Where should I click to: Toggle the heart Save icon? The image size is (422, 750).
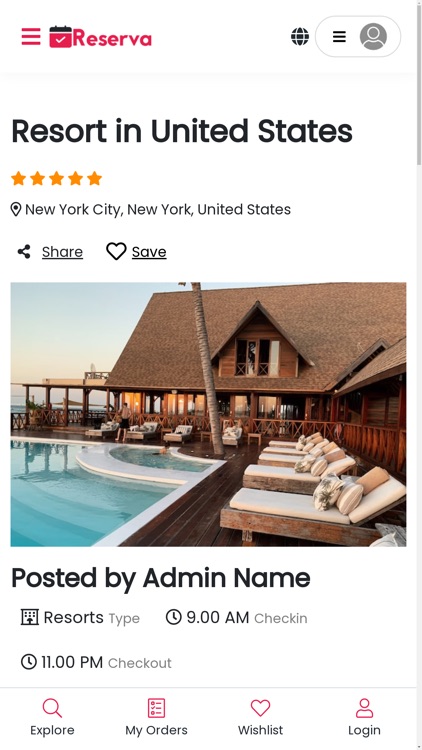click(x=116, y=251)
